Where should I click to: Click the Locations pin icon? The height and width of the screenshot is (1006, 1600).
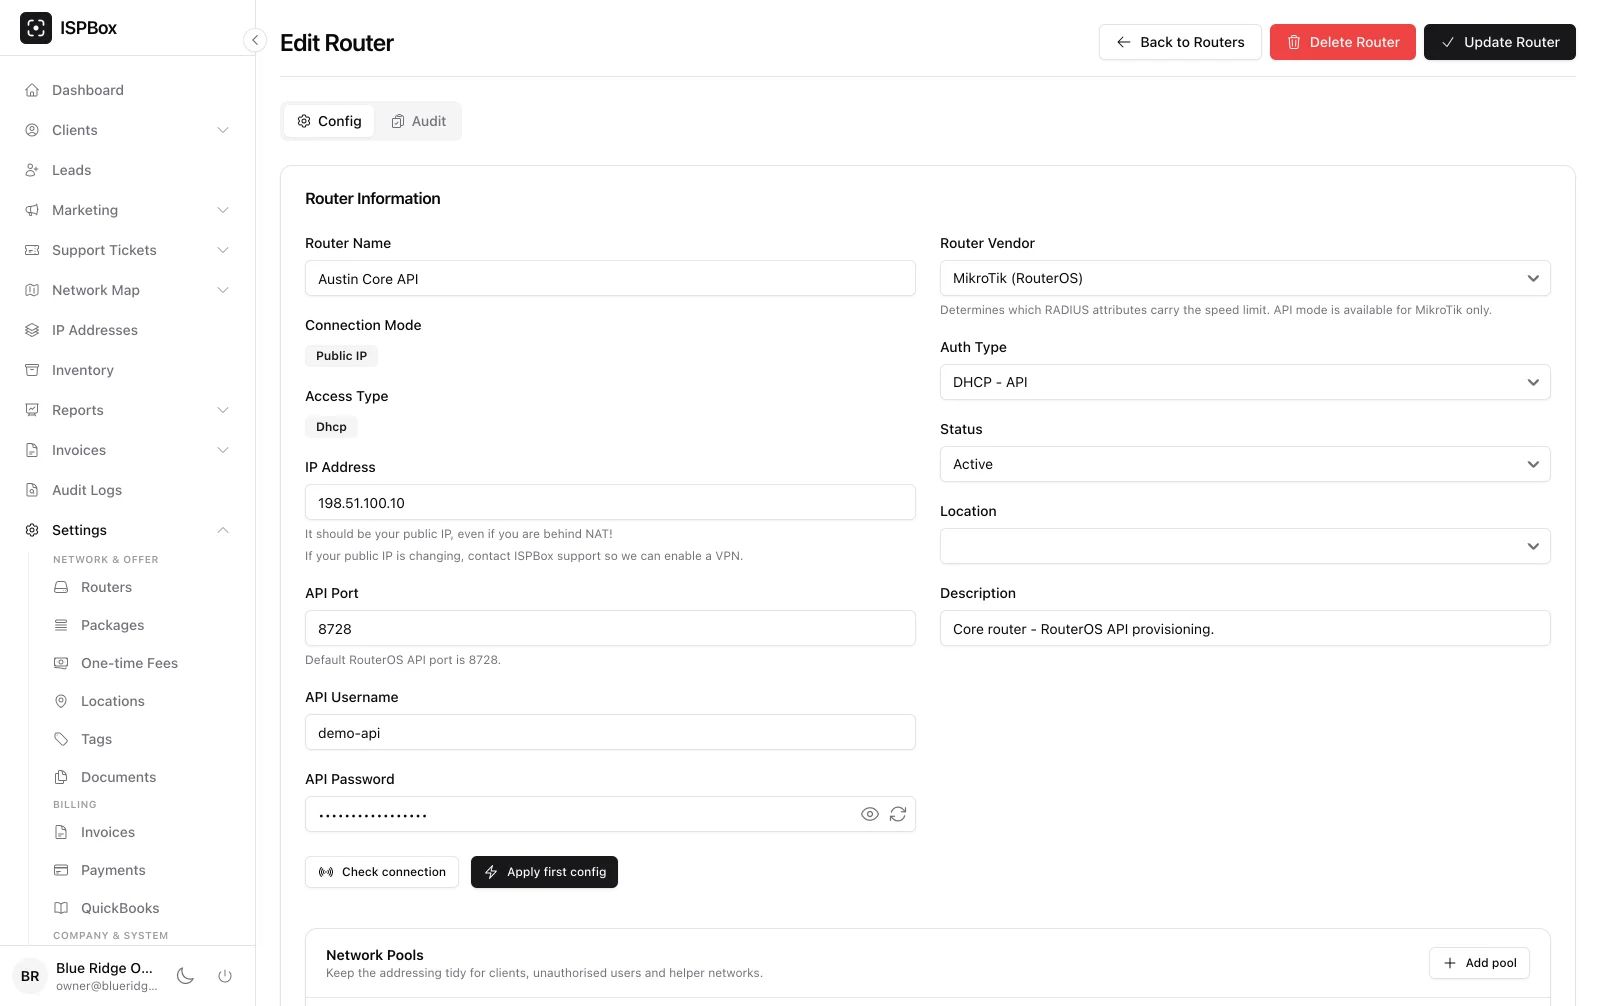coord(61,701)
